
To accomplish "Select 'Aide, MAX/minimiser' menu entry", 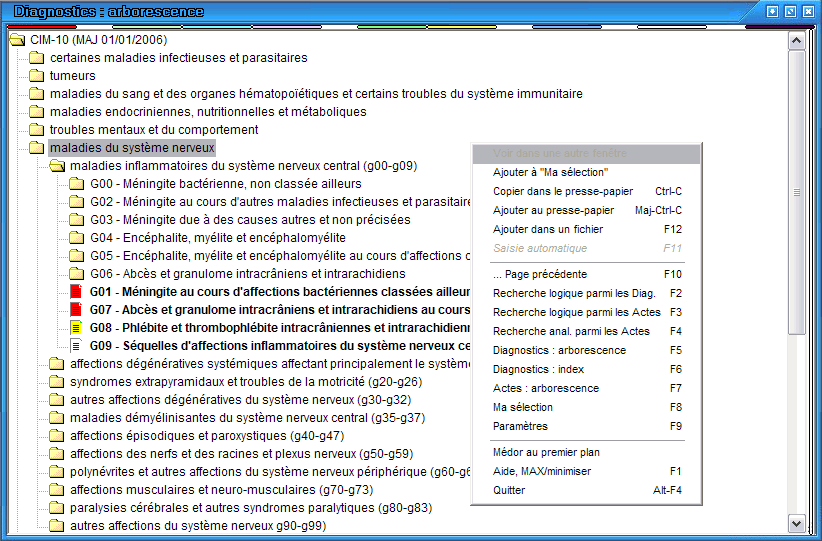I will [586, 471].
